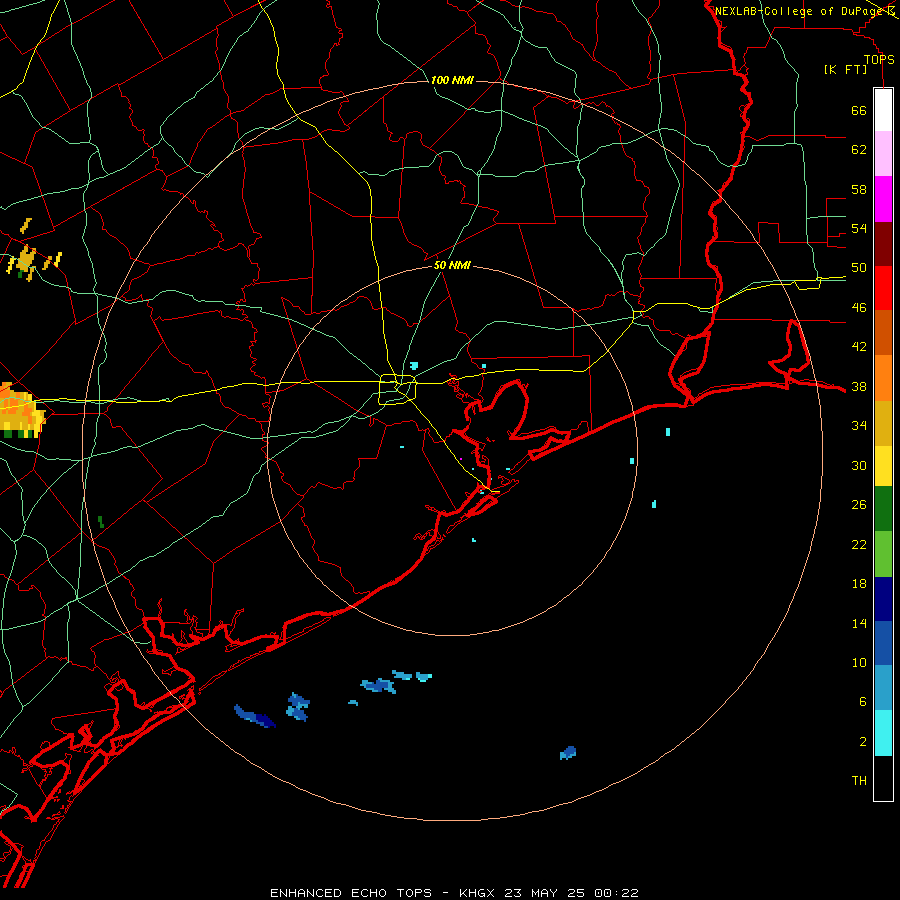
Task: Click the light pink legend swatch
Action: [x=883, y=154]
